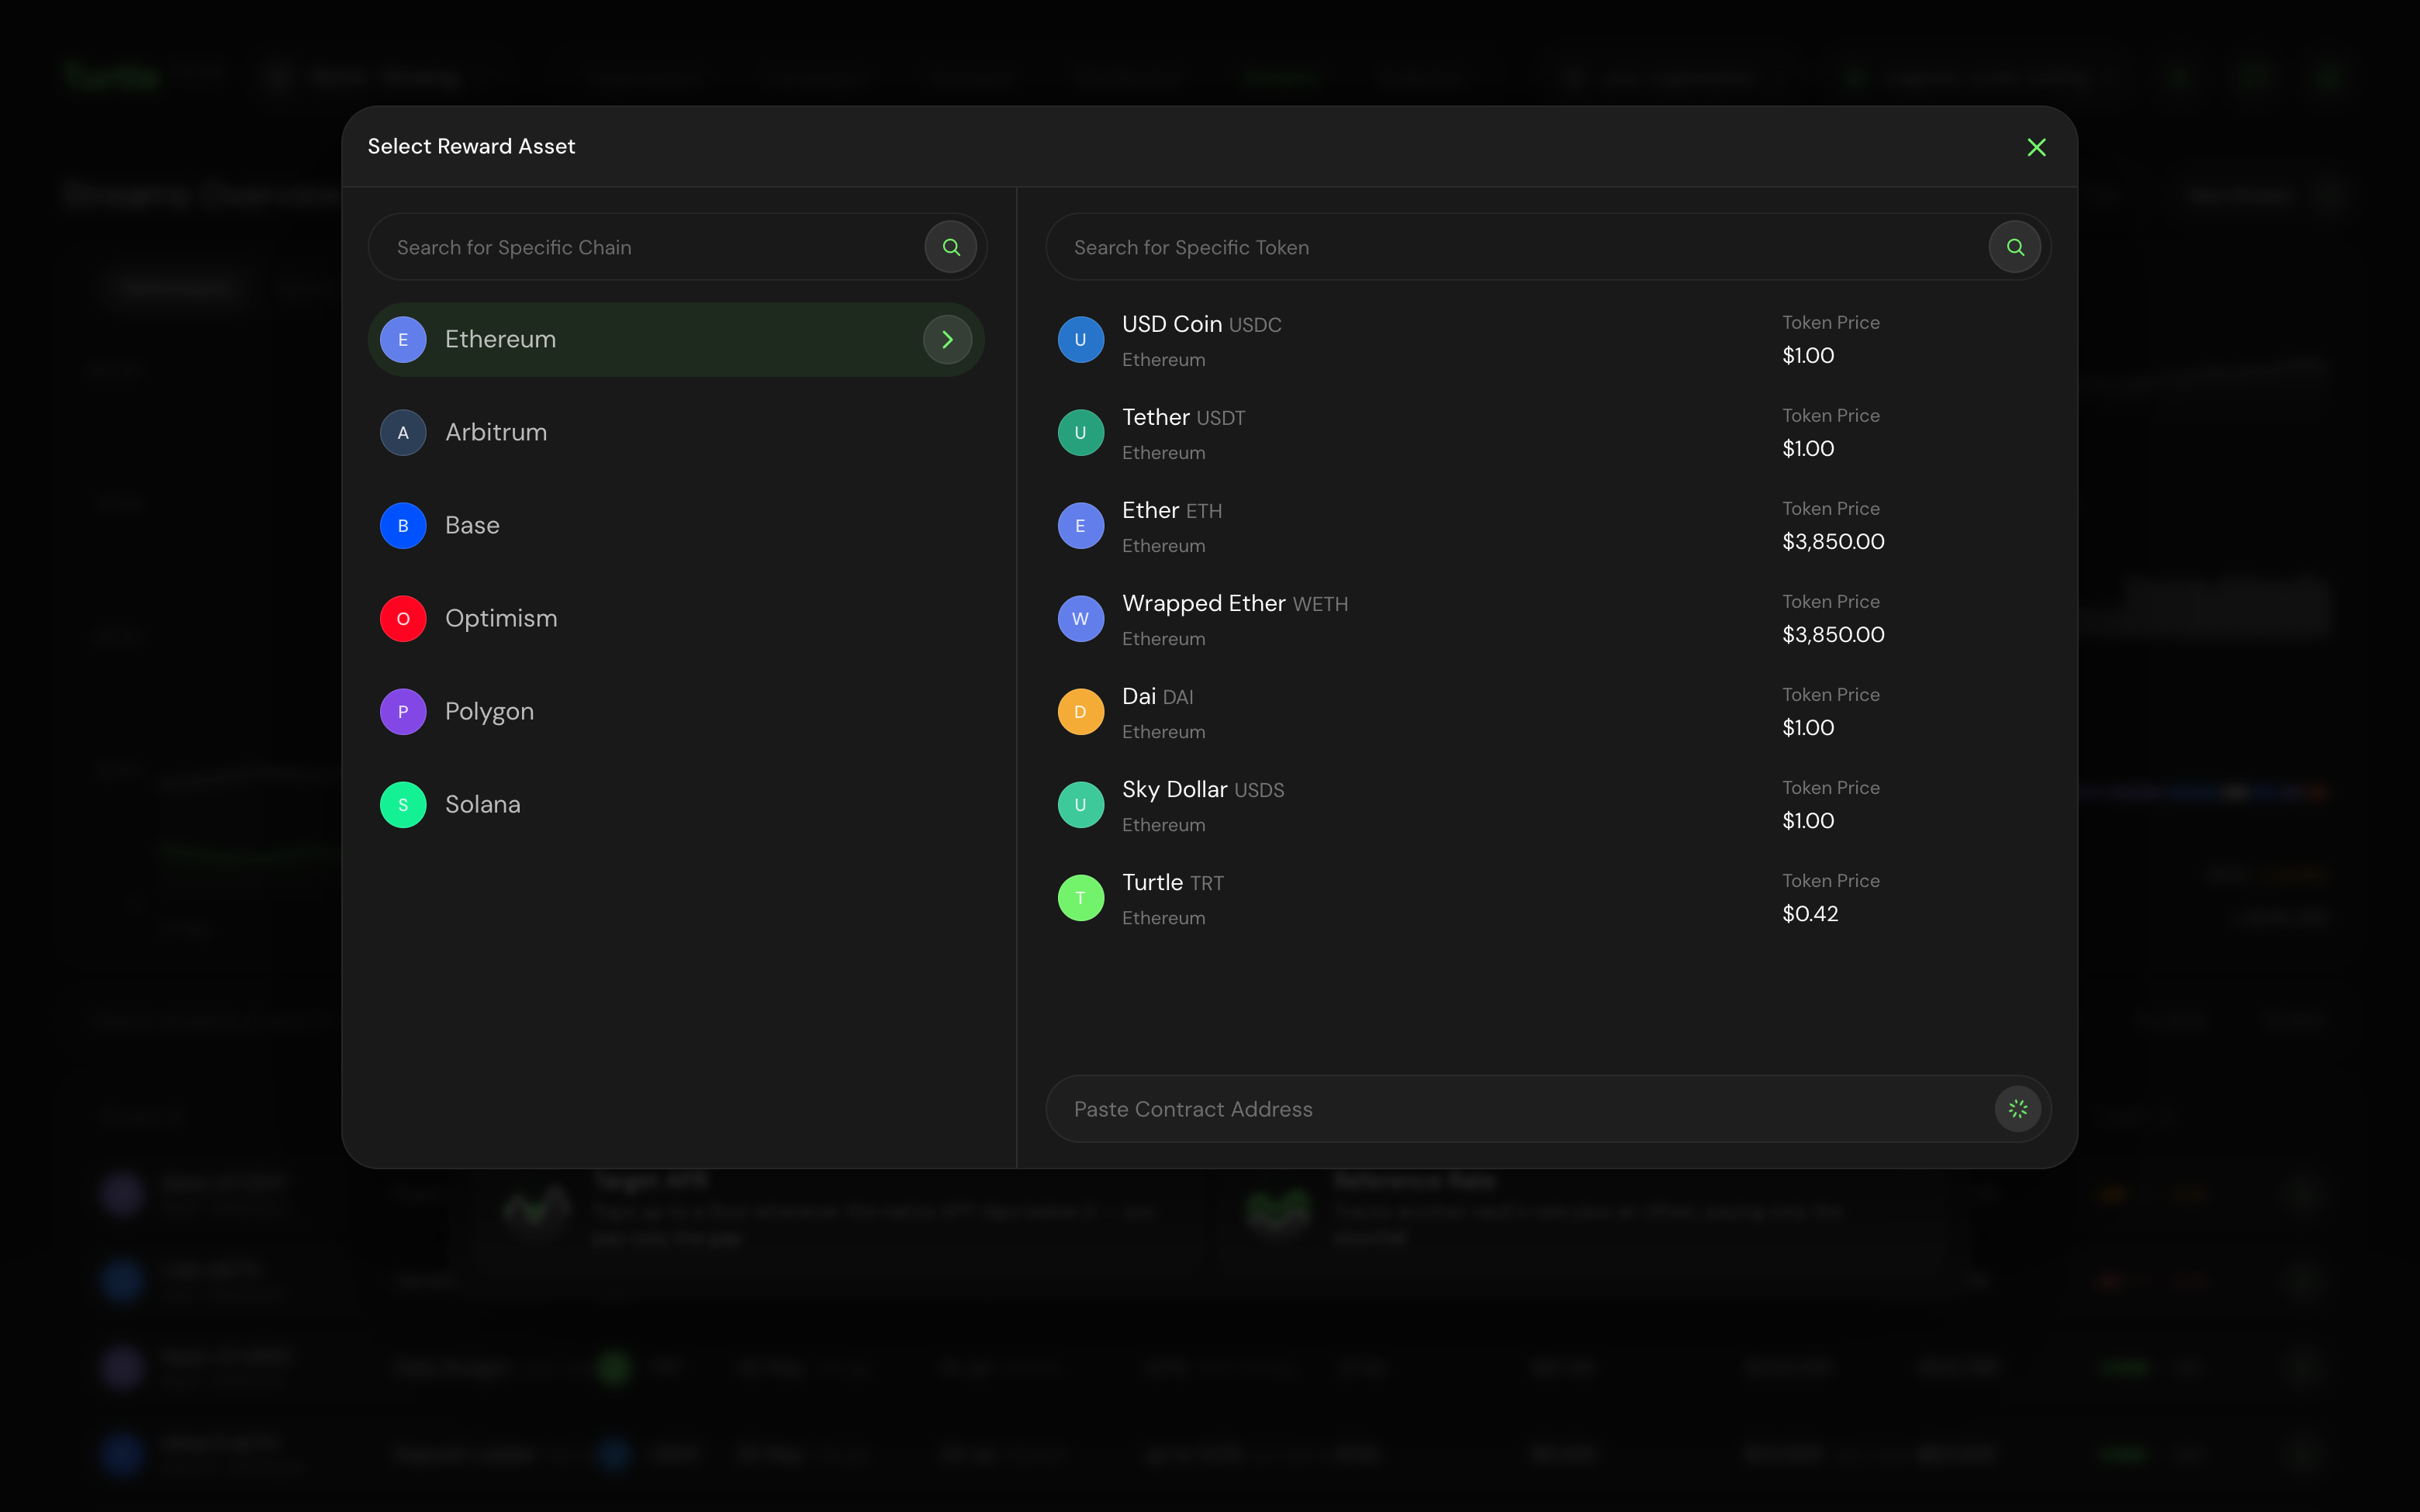Click the Tether token icon
The height and width of the screenshot is (1512, 2420).
(x=1081, y=433)
